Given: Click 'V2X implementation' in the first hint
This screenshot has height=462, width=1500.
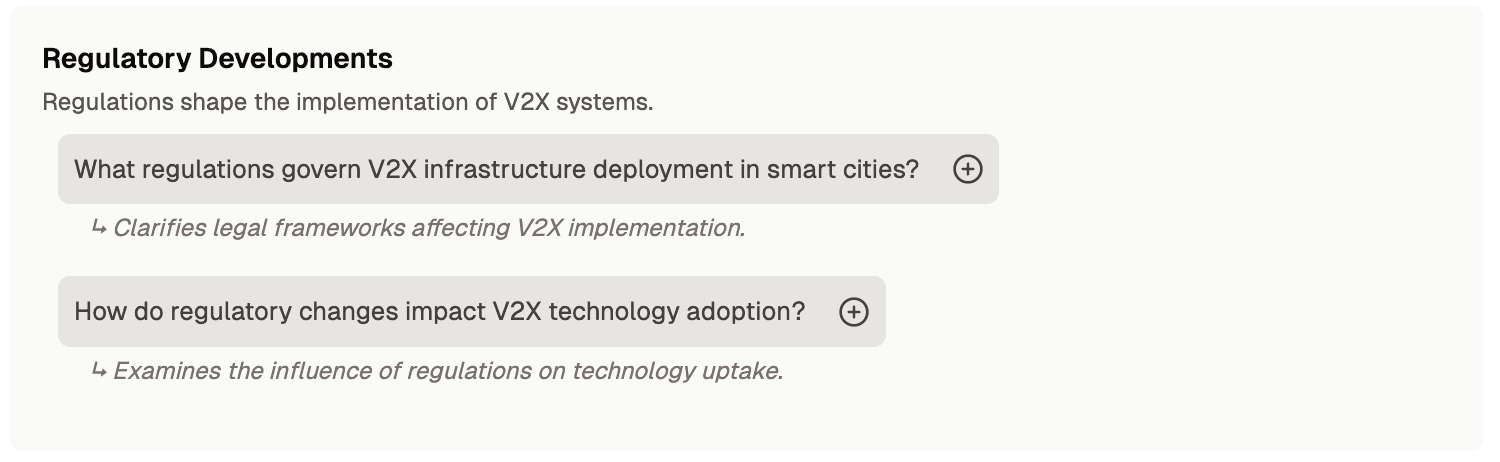Looking at the screenshot, I should click(x=628, y=228).
